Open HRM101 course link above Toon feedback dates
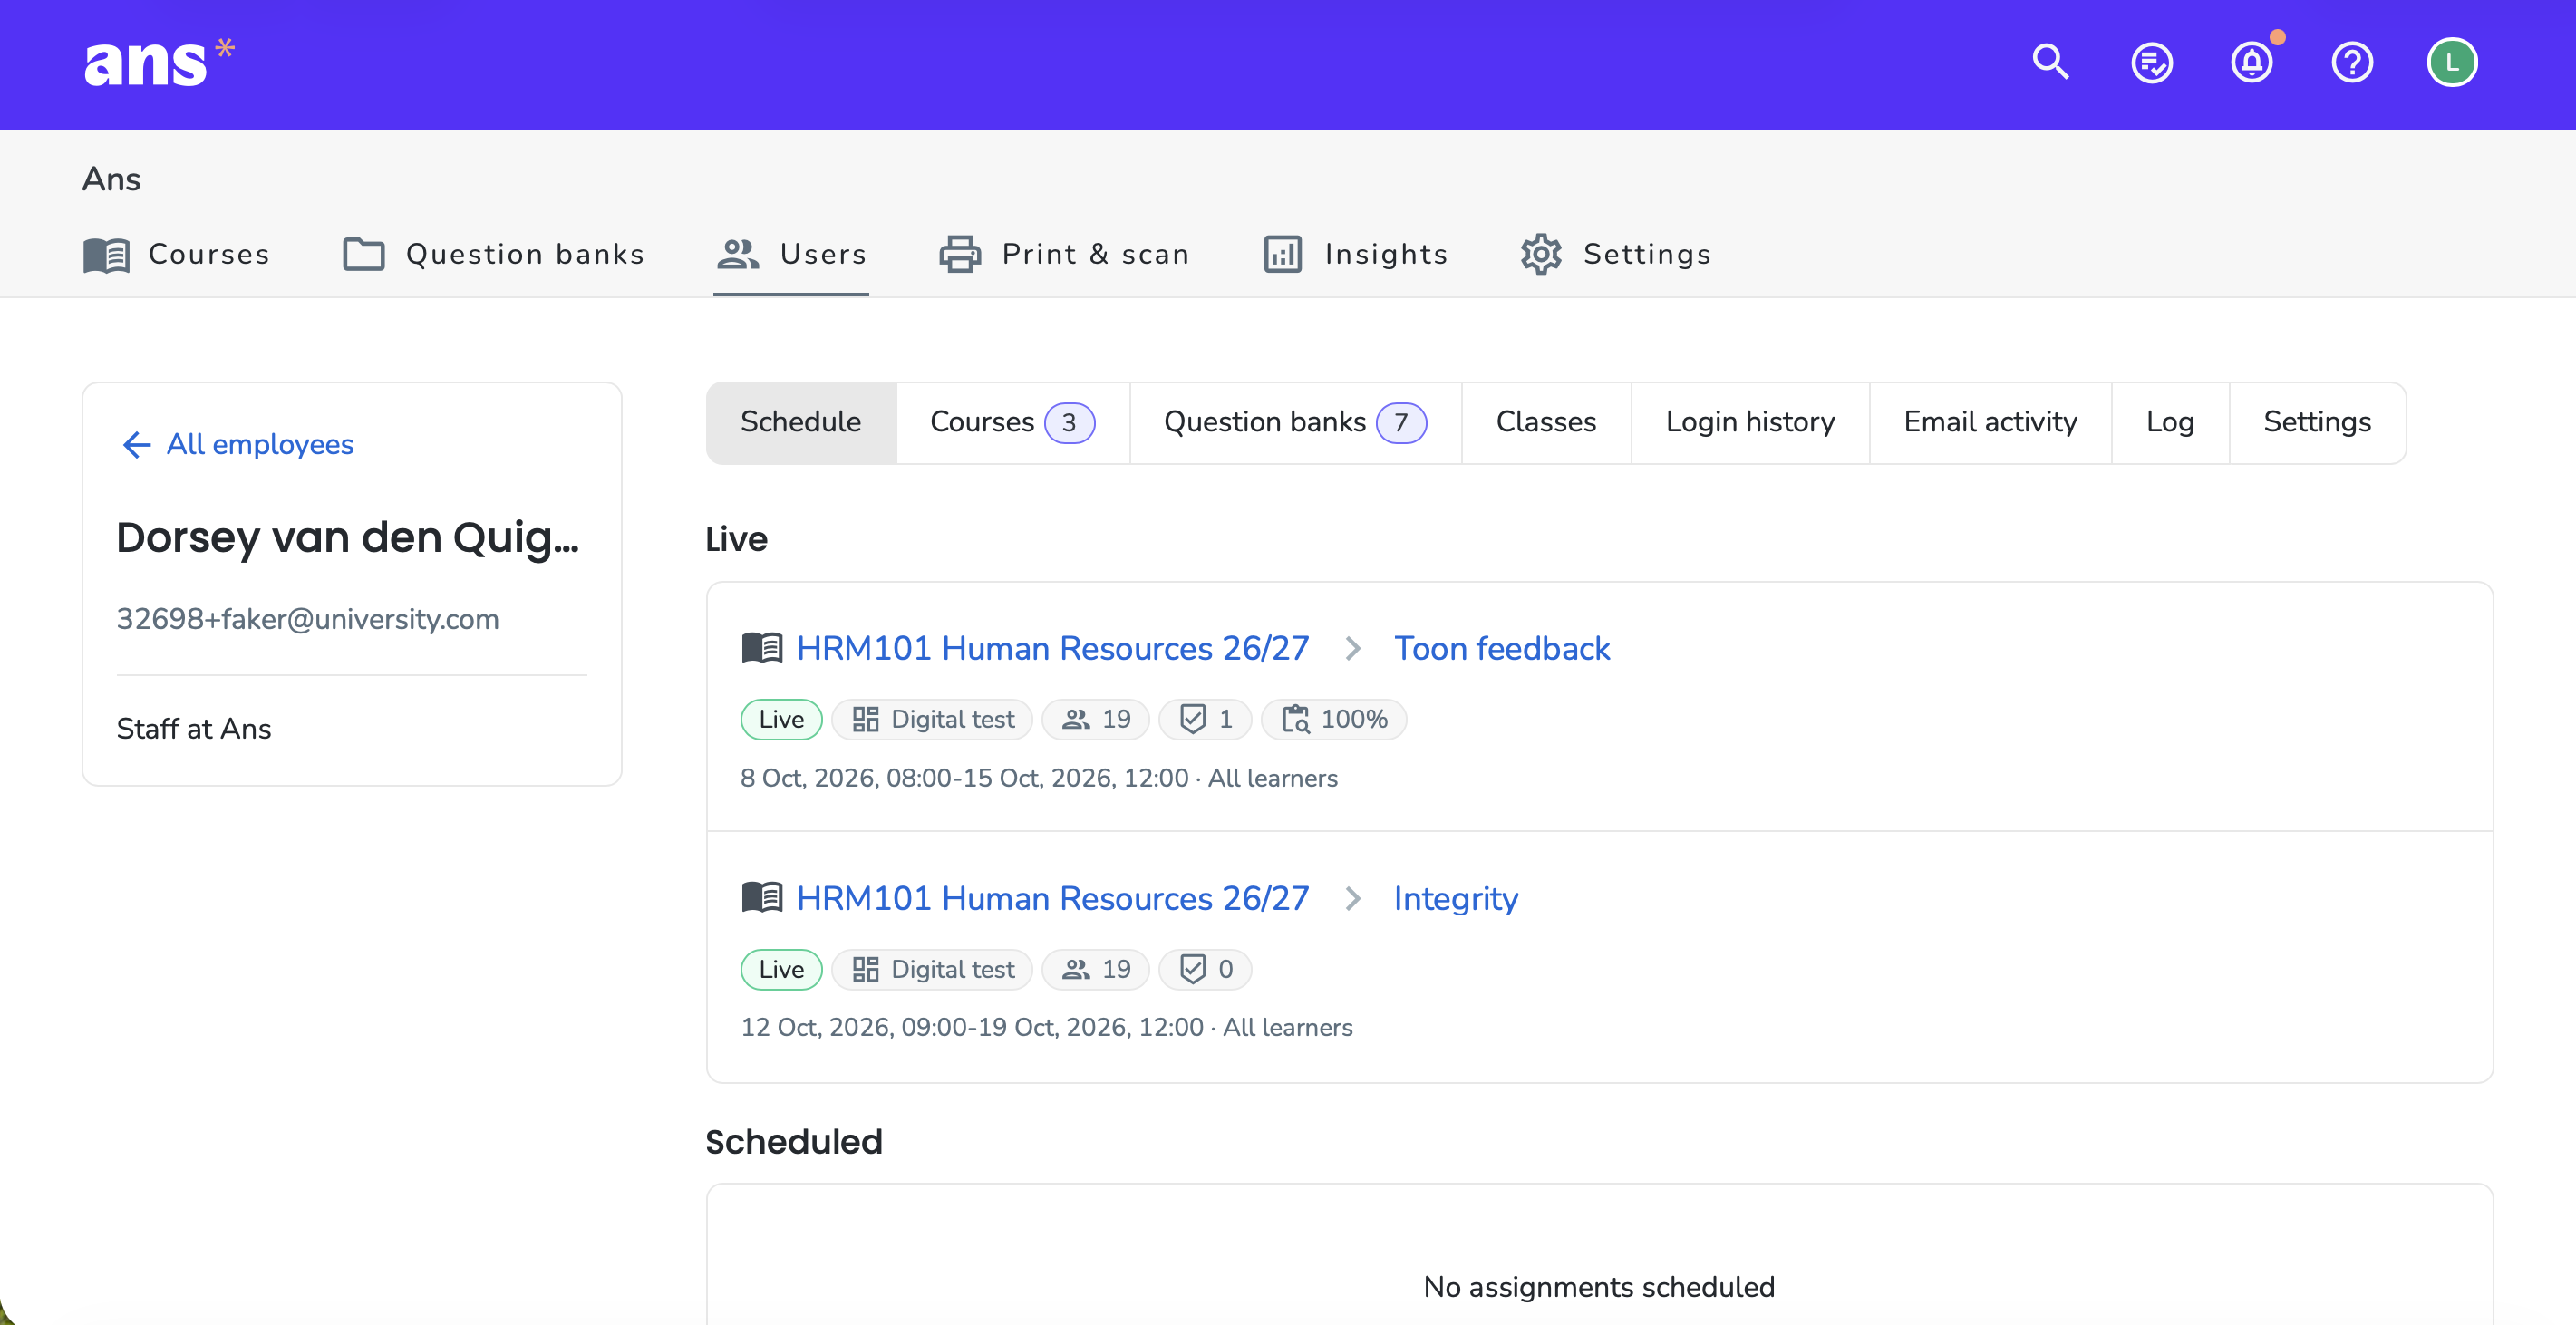The image size is (2576, 1325). (x=1053, y=648)
